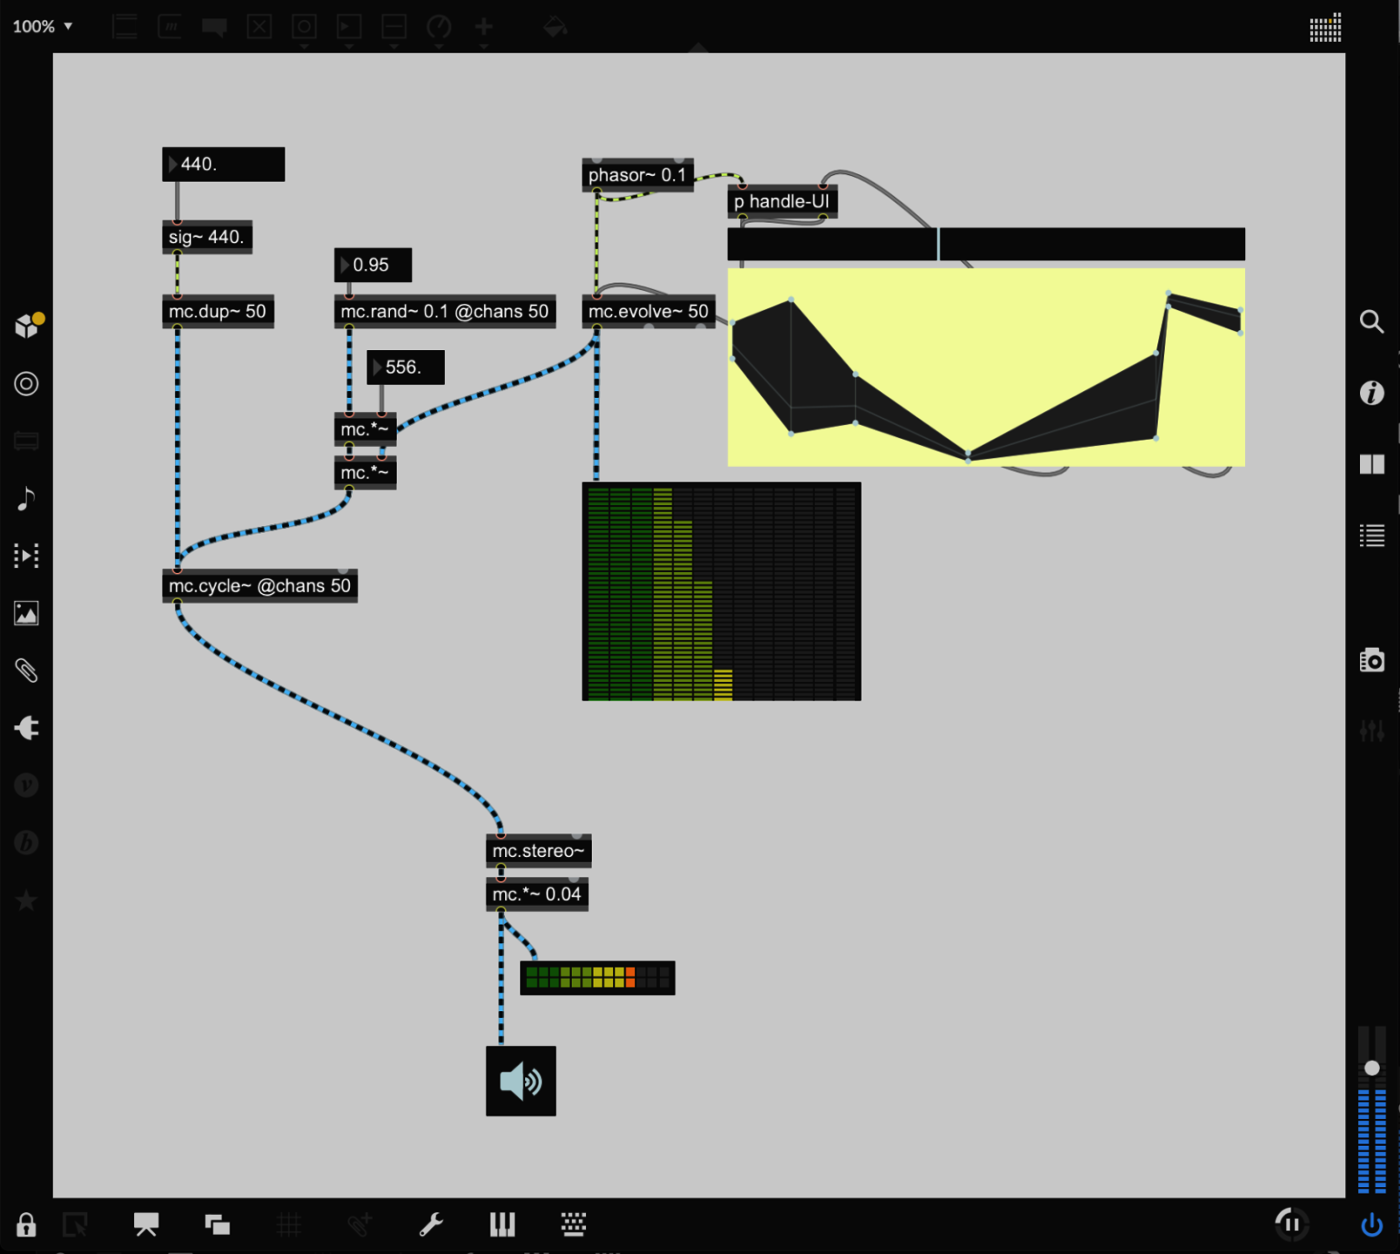The image size is (1400, 1254).
Task: Open the clock scheduler icon at bottom right
Action: click(x=1291, y=1223)
